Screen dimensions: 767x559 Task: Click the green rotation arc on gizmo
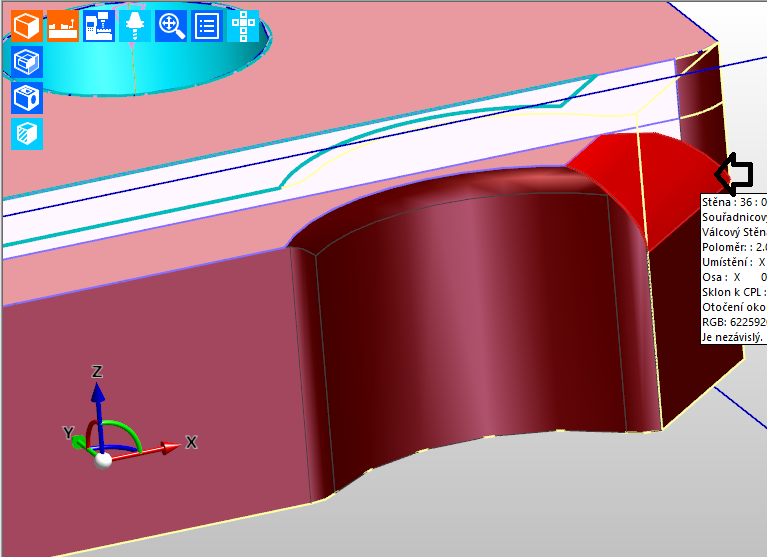pyautogui.click(x=130, y=430)
